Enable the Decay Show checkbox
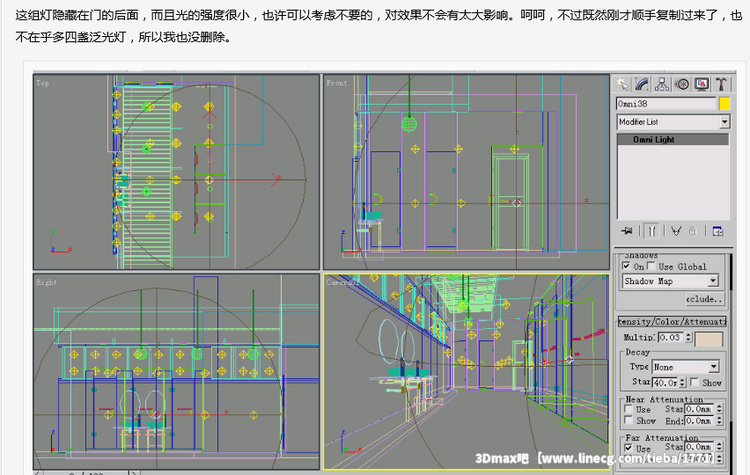Viewport: 750px width, 475px height. pos(695,382)
